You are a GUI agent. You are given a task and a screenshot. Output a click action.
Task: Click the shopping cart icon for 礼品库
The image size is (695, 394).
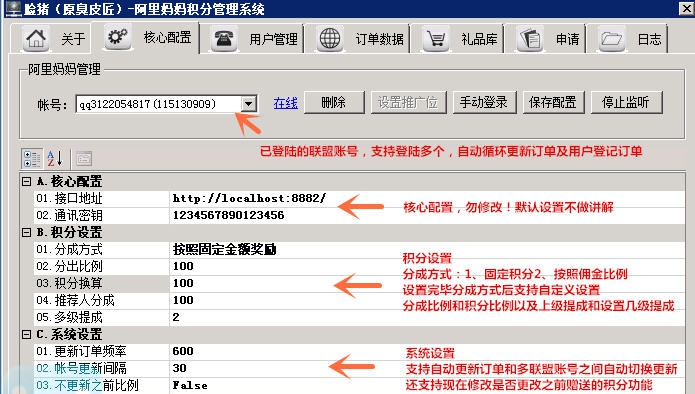click(x=436, y=39)
